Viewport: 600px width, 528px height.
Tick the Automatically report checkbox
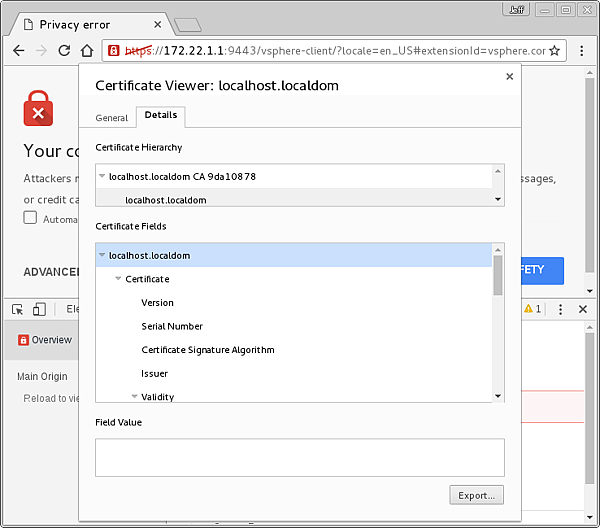coord(30,217)
